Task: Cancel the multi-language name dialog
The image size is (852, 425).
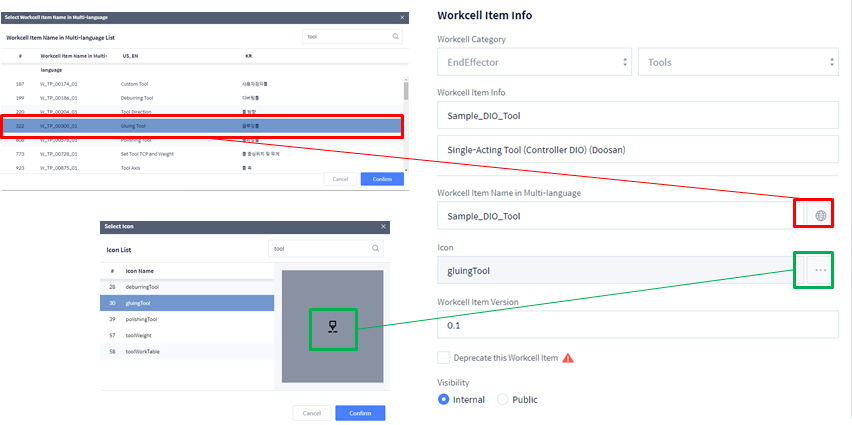Action: [x=340, y=179]
